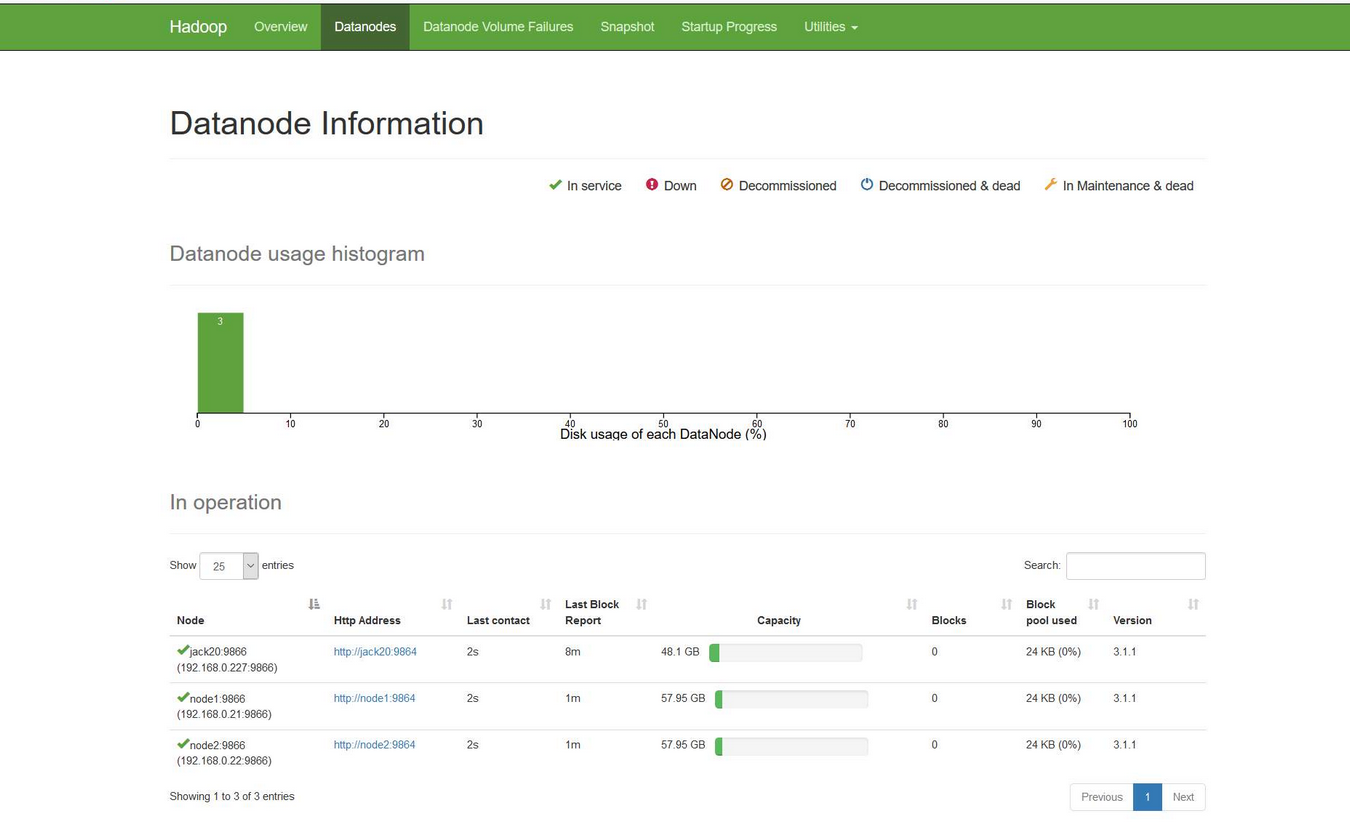
Task: Click the Version column header text
Action: pyautogui.click(x=1132, y=621)
